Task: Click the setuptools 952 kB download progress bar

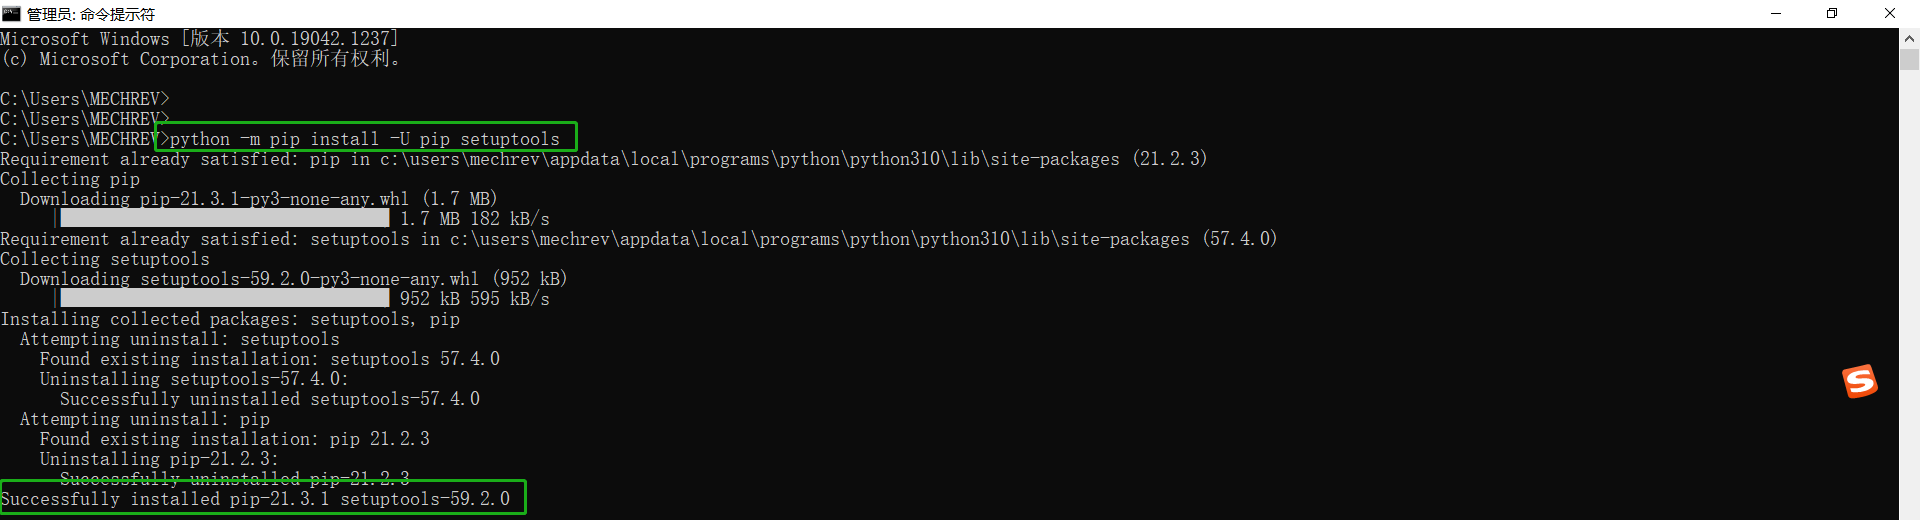Action: point(224,298)
